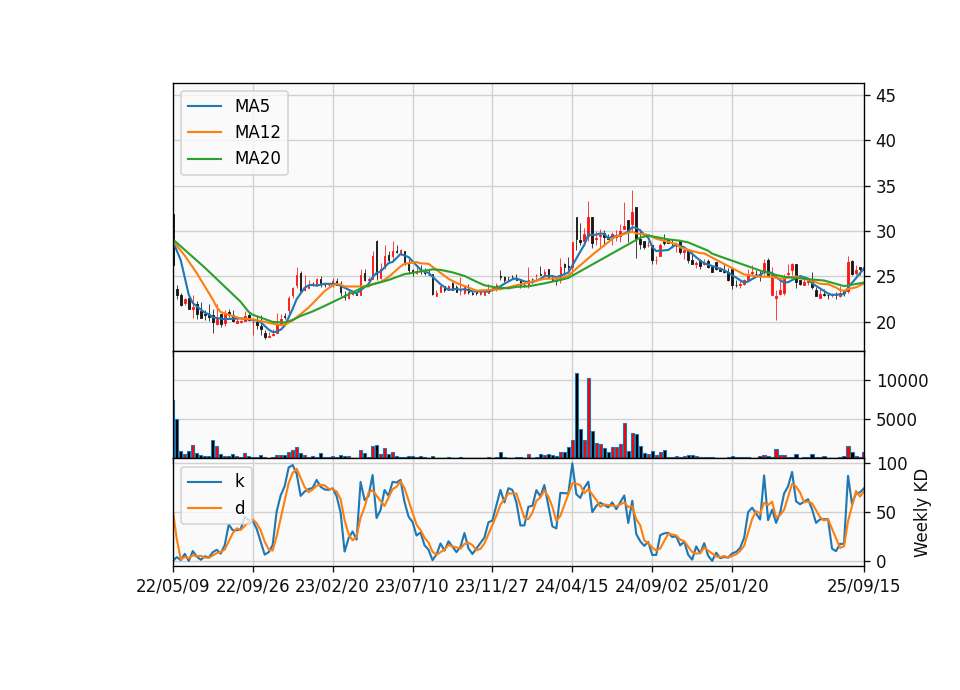Click the 23/02/20 date tick label
The width and height of the screenshot is (960, 690).
332,586
